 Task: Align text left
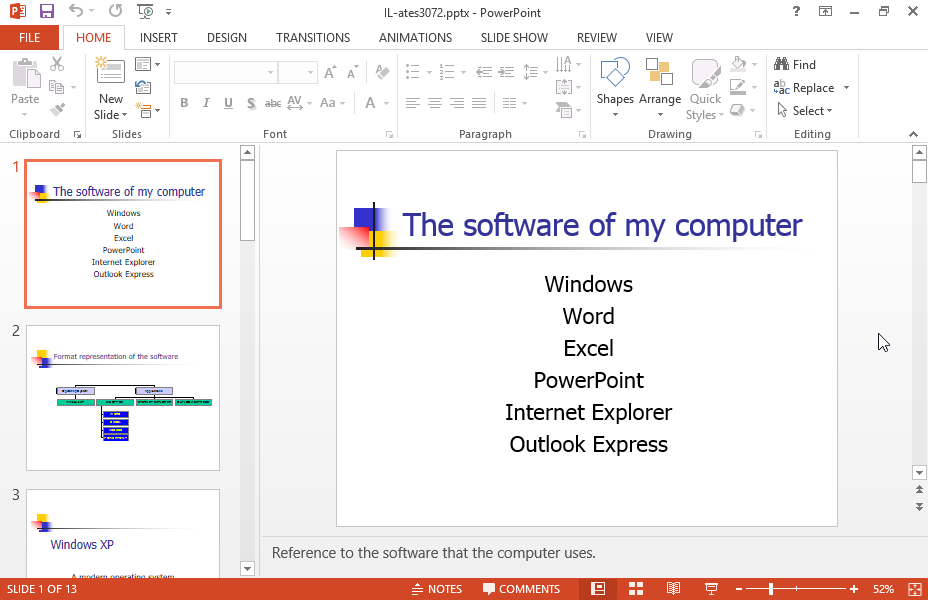pyautogui.click(x=413, y=103)
